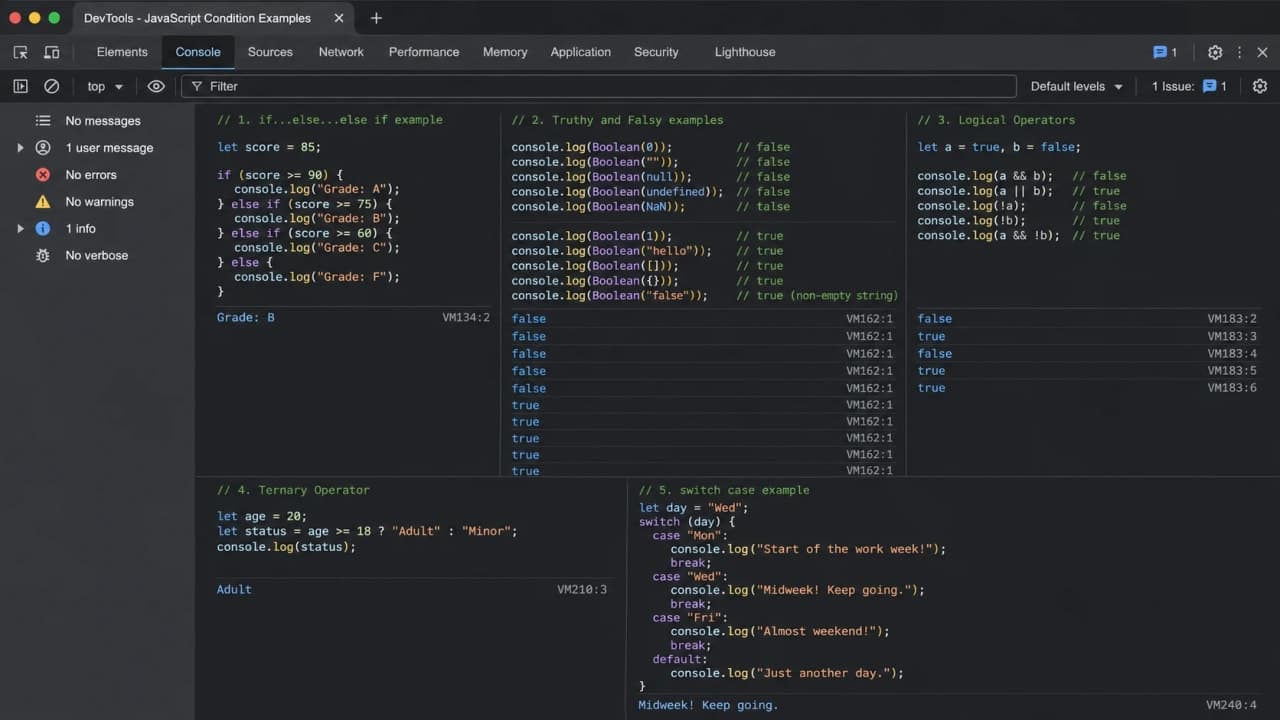Screen dimensions: 1280x720
Task: Expand the 1 user message group
Action: pos(20,147)
